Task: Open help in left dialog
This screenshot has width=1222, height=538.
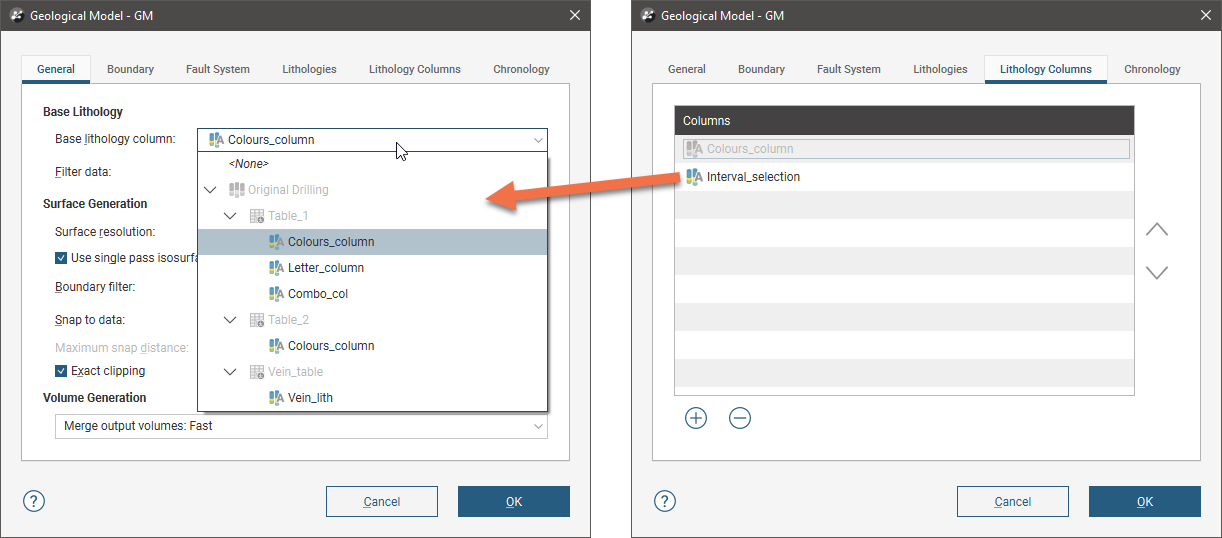Action: click(x=34, y=501)
